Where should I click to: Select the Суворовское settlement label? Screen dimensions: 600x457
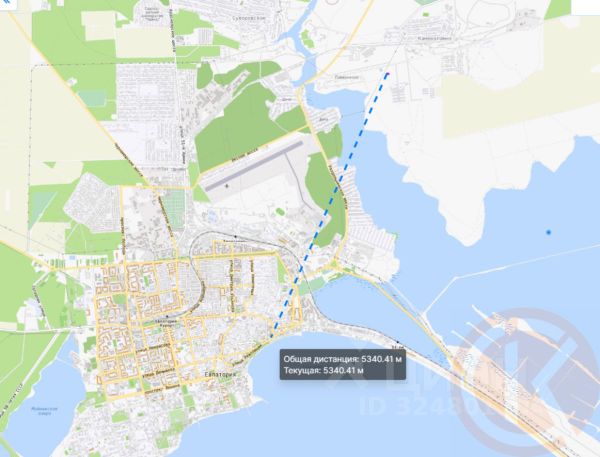click(250, 18)
